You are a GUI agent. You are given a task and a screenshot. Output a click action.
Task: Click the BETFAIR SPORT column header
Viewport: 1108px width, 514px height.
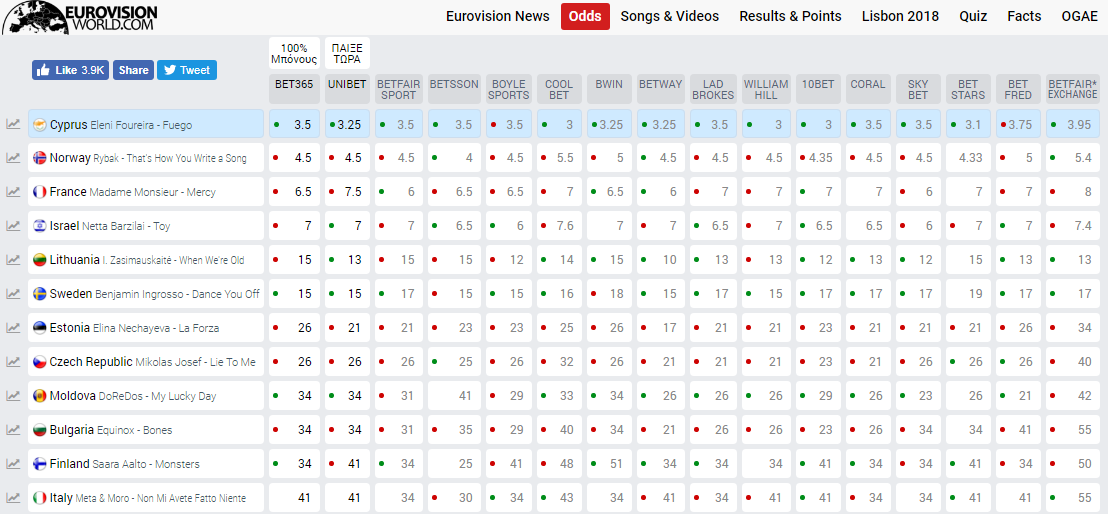point(399,89)
